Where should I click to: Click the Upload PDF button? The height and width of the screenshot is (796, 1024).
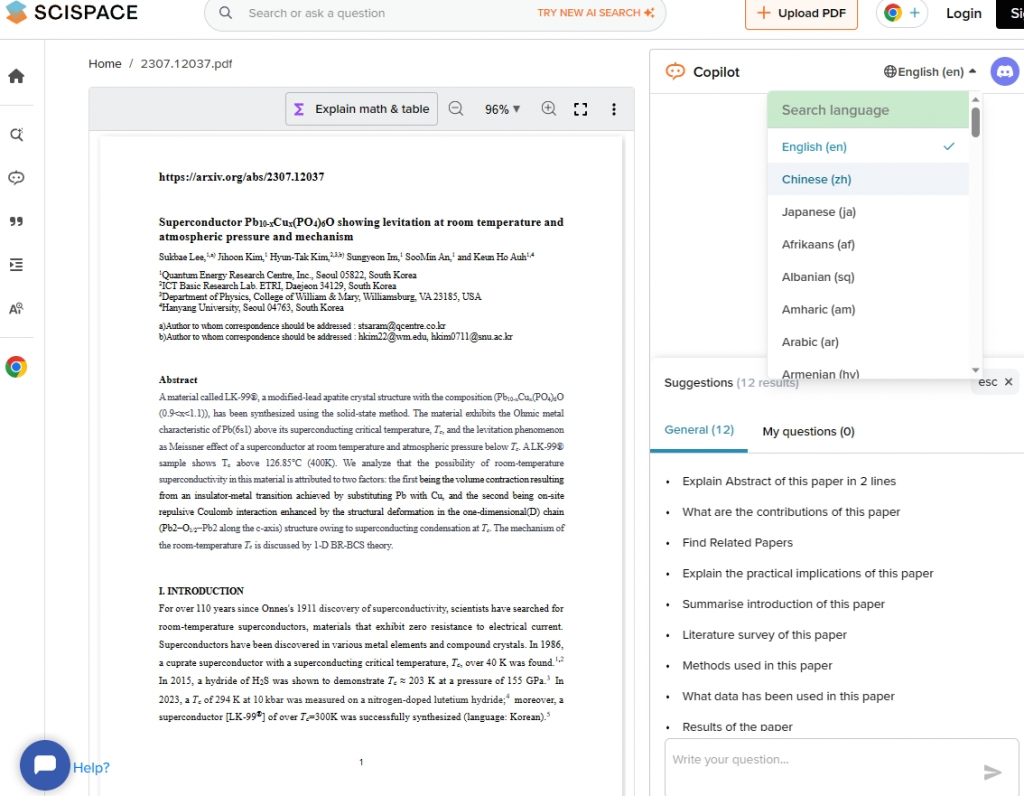(x=801, y=13)
